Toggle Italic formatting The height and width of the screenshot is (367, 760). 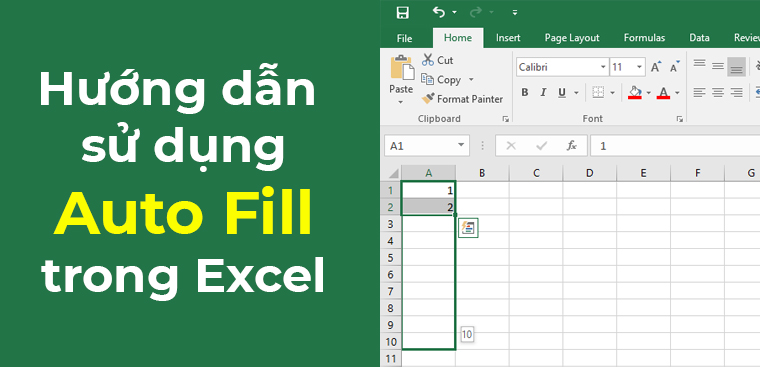[x=543, y=93]
